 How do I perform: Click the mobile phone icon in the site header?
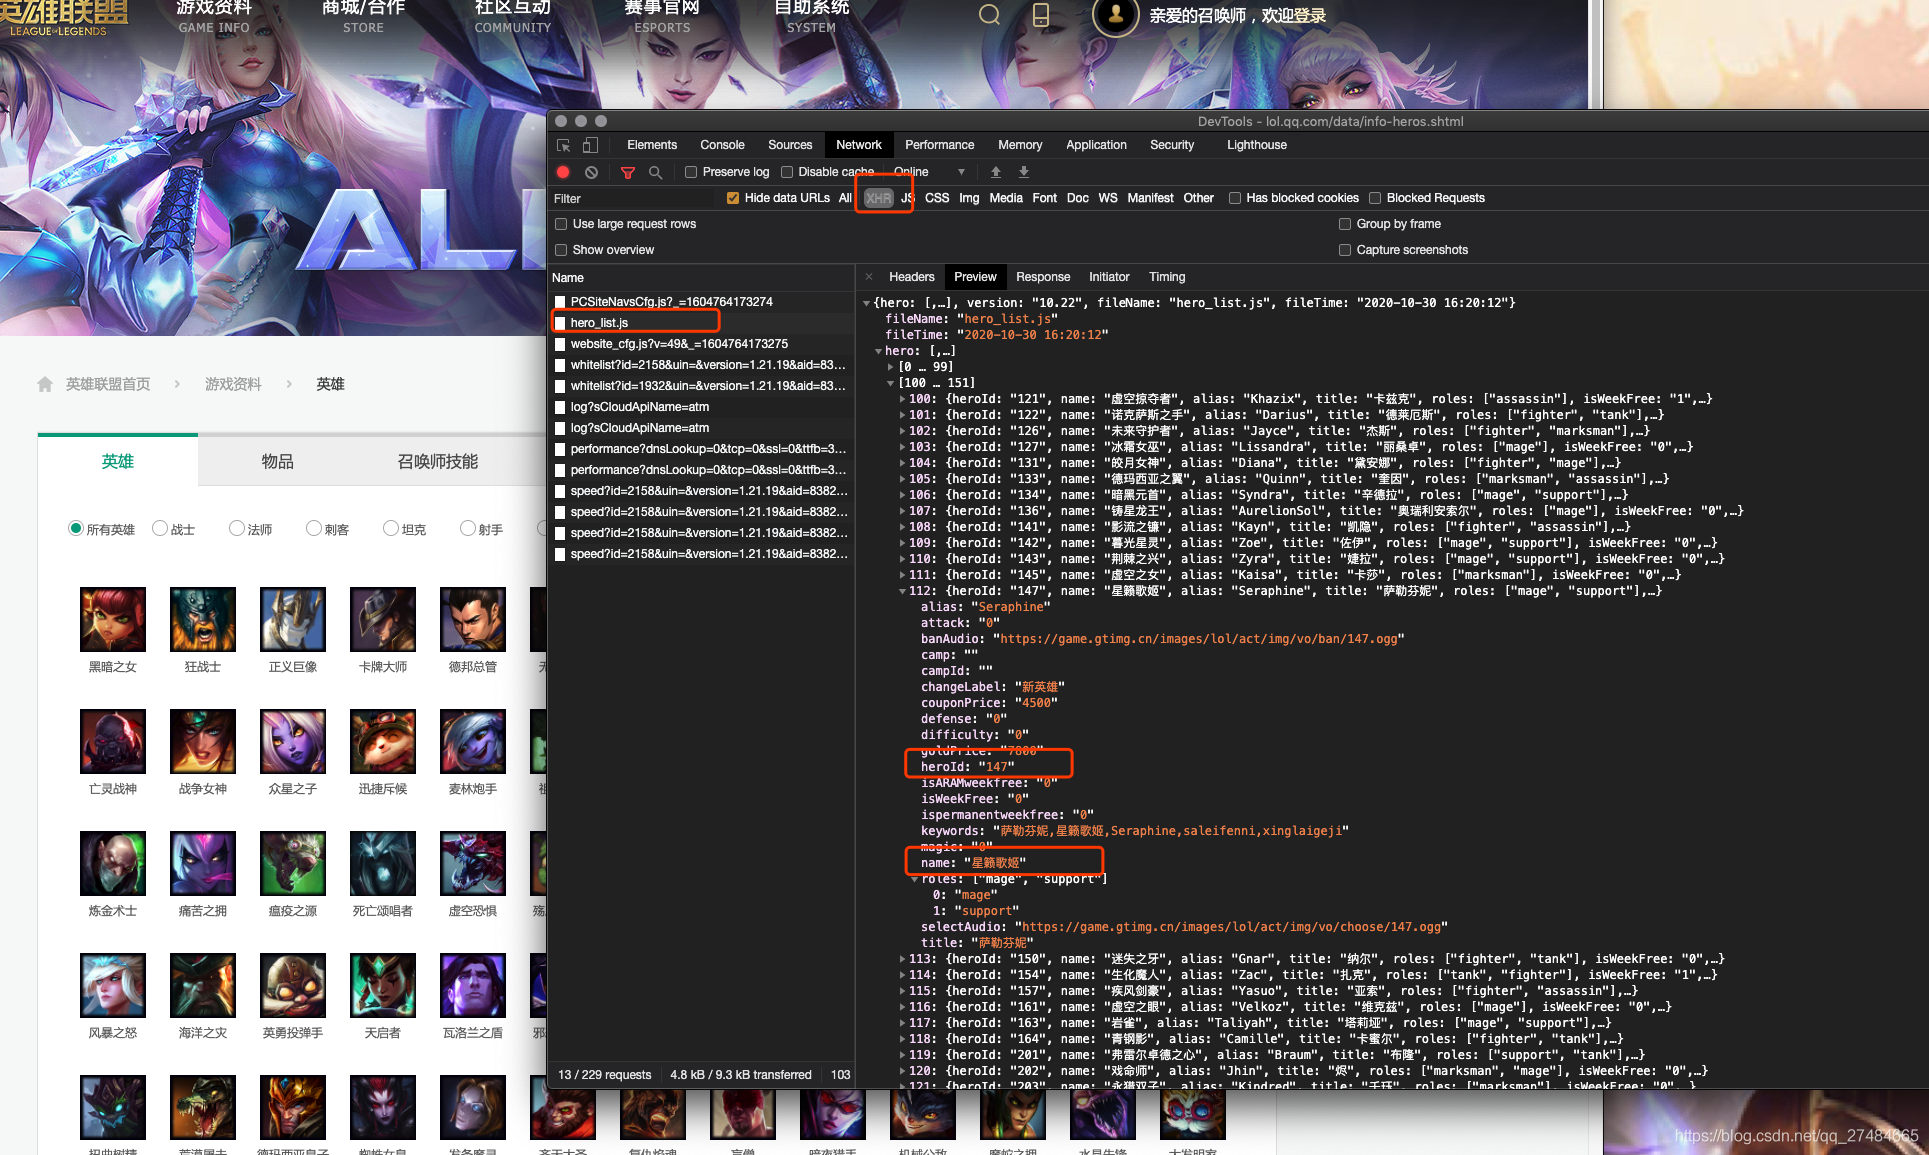pos(1041,15)
